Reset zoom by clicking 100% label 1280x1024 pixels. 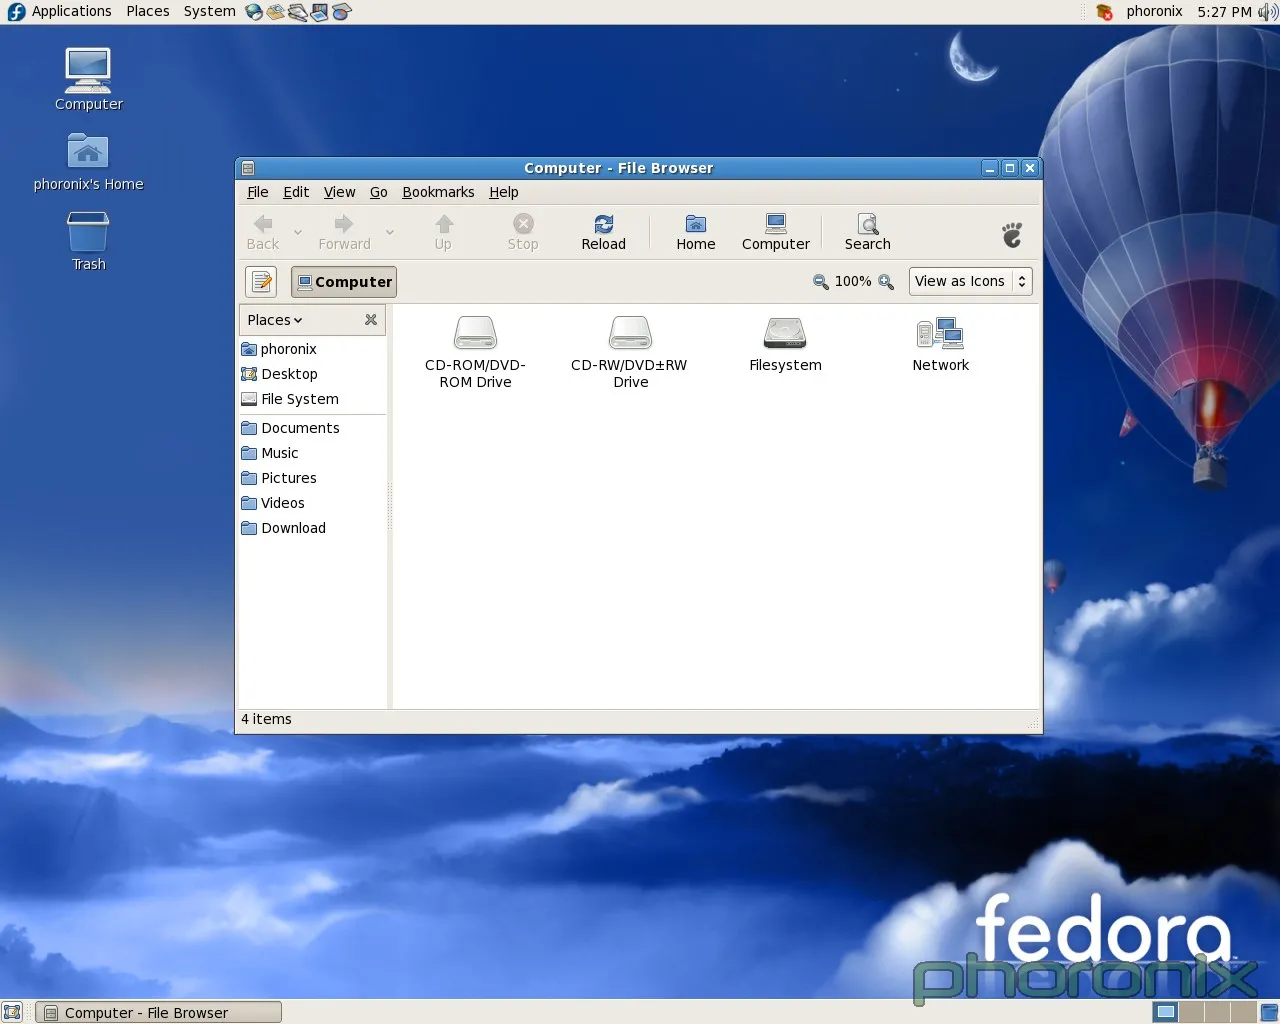tap(853, 282)
